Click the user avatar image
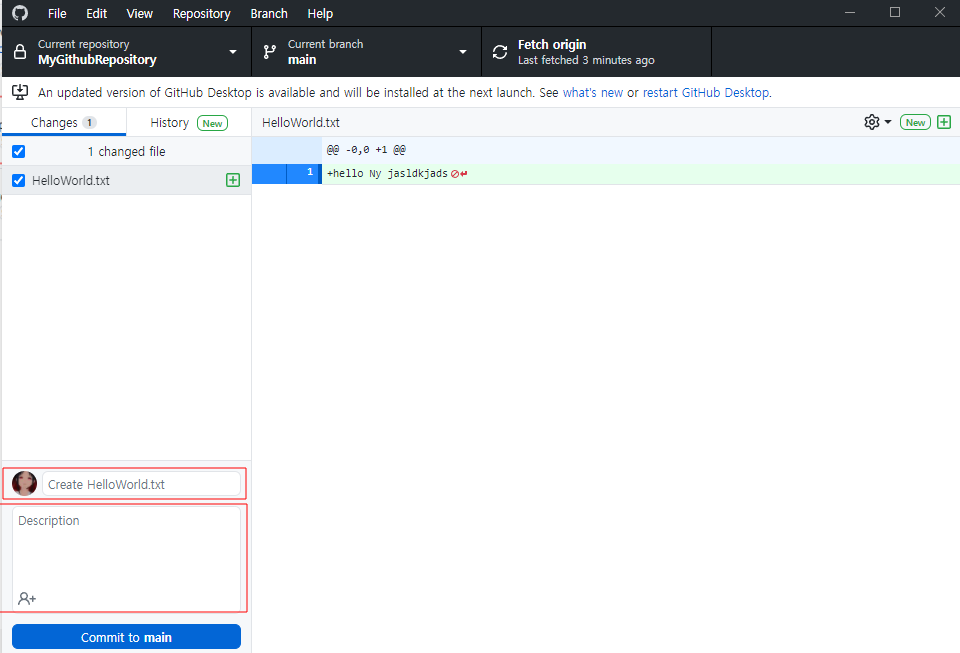 [x=24, y=483]
